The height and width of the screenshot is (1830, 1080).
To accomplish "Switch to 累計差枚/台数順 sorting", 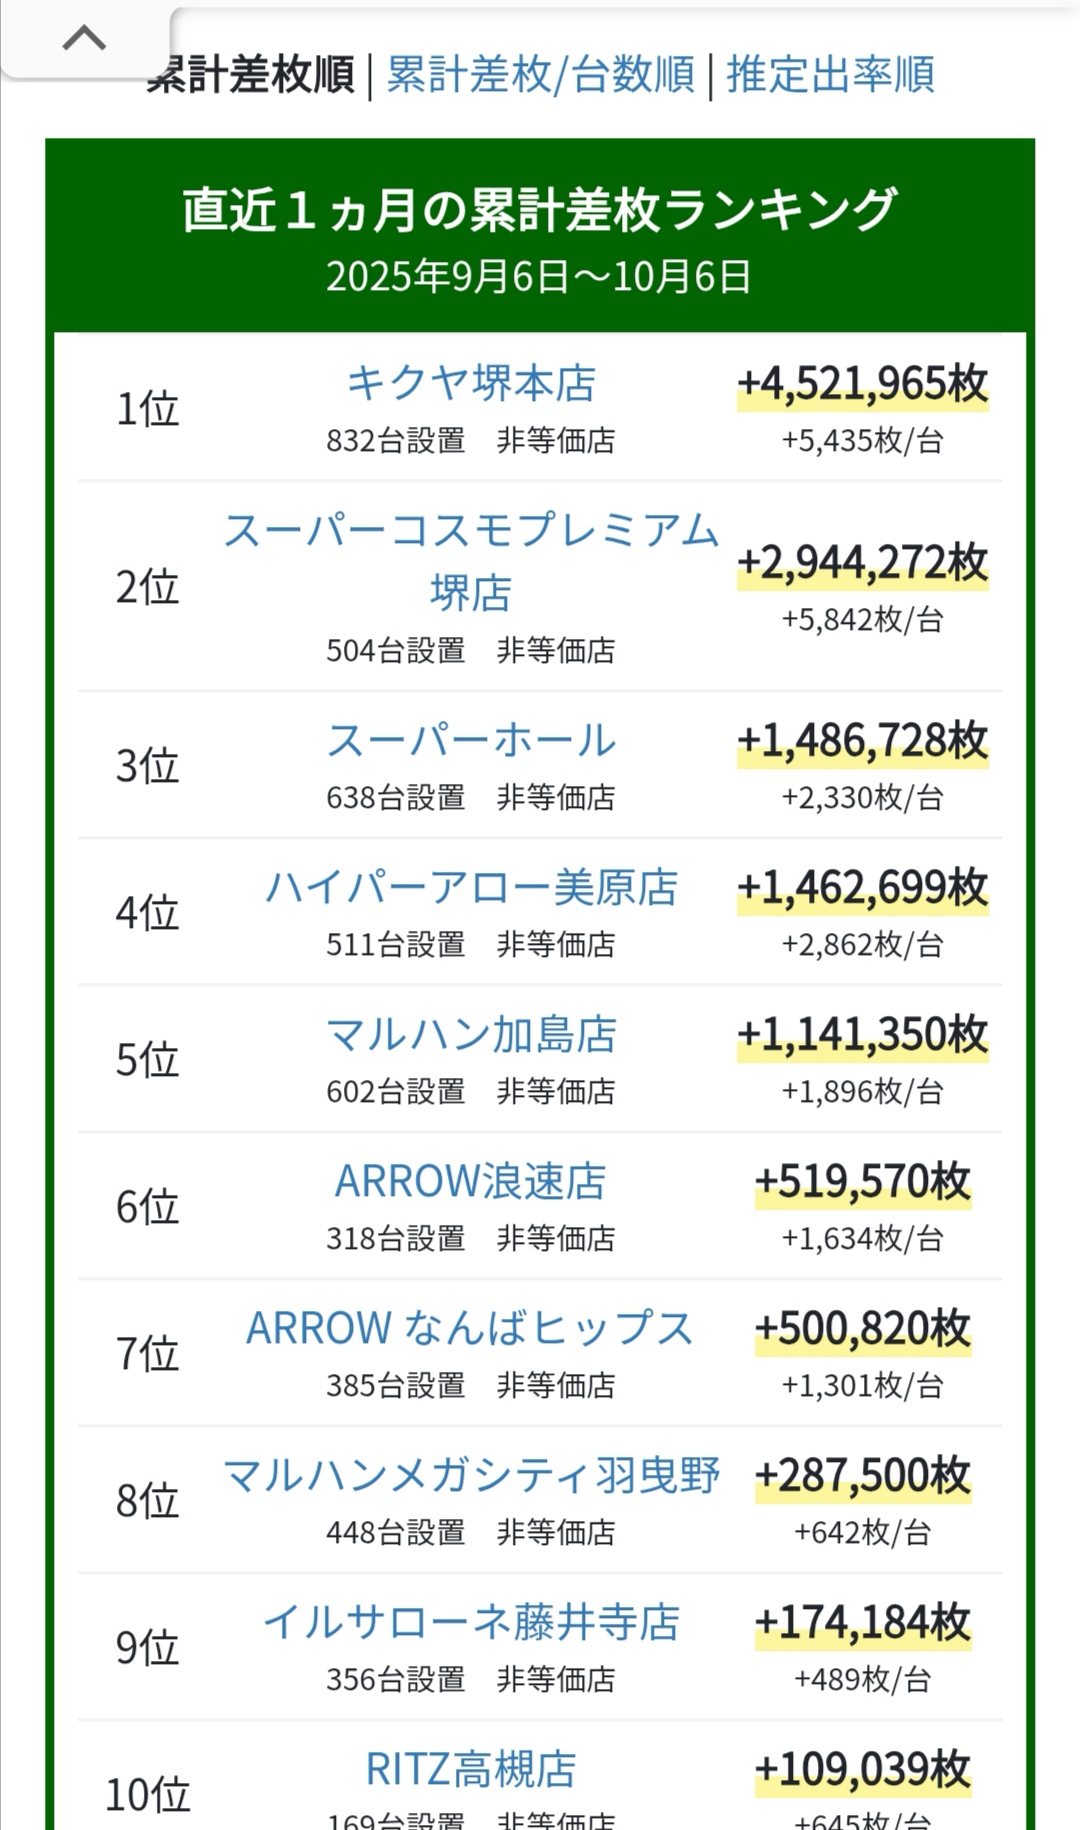I will pos(540,75).
